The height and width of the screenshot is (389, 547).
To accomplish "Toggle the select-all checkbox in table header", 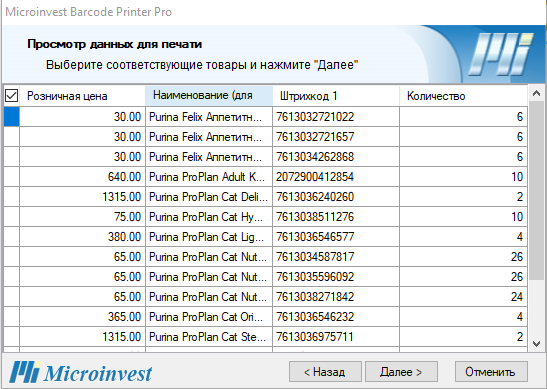I will [12, 95].
